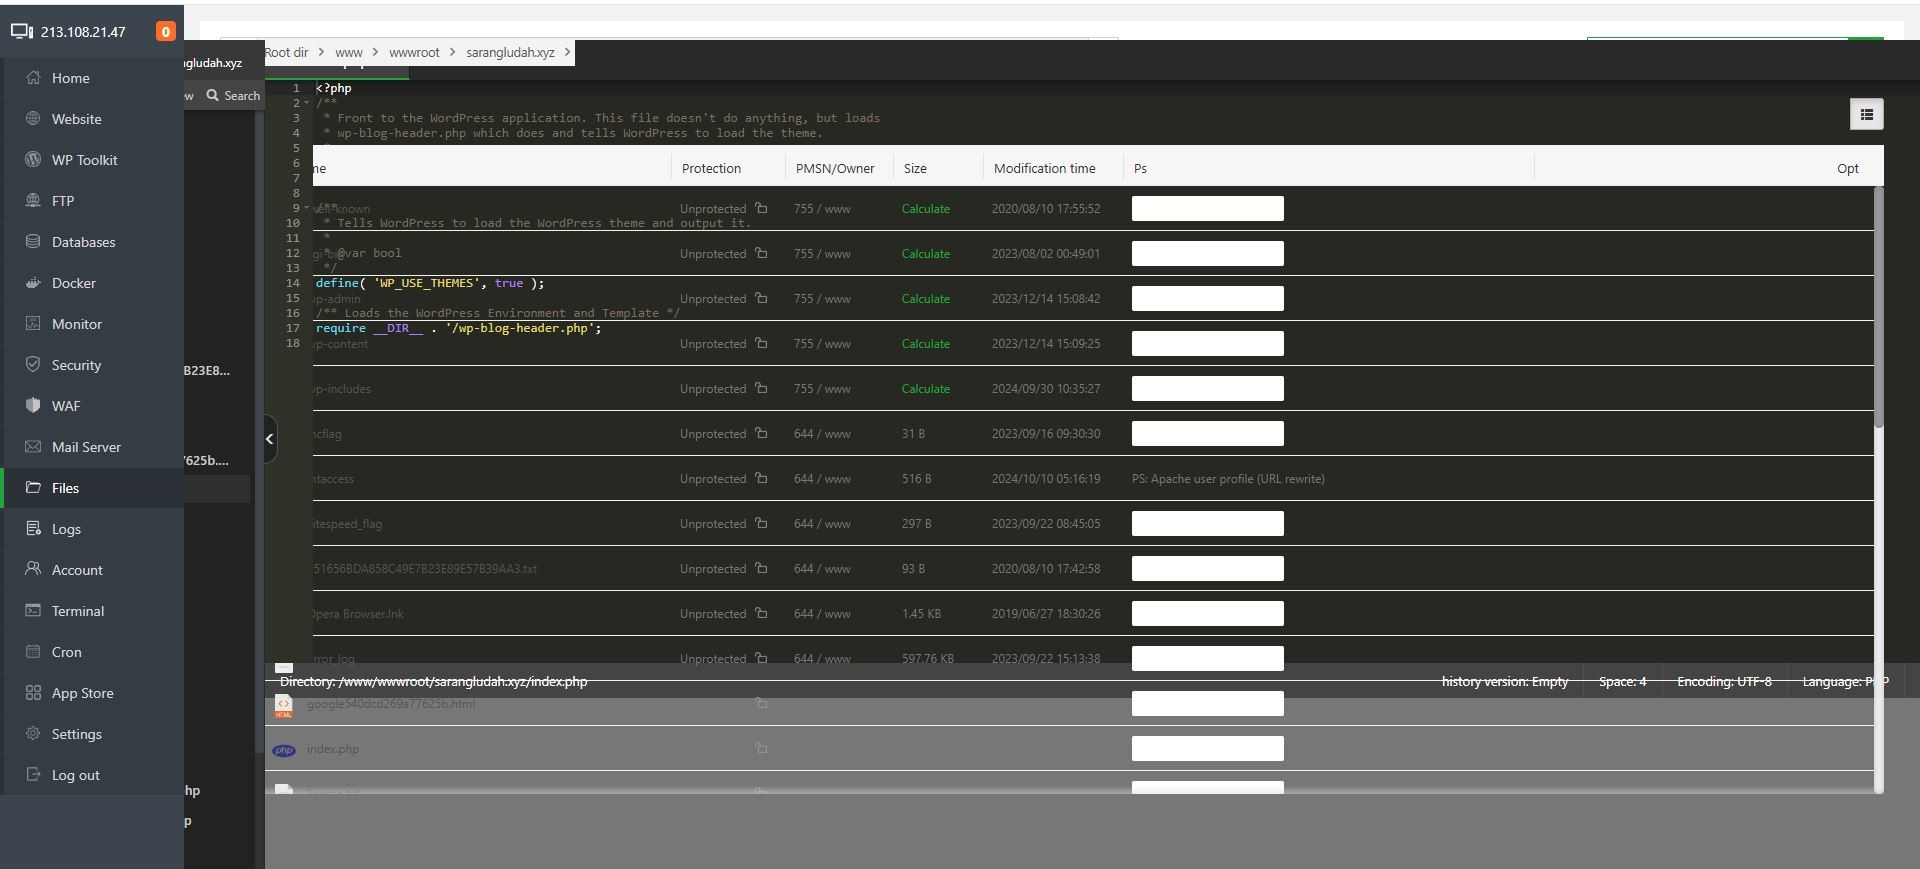Sort files by the Size column header

(915, 169)
